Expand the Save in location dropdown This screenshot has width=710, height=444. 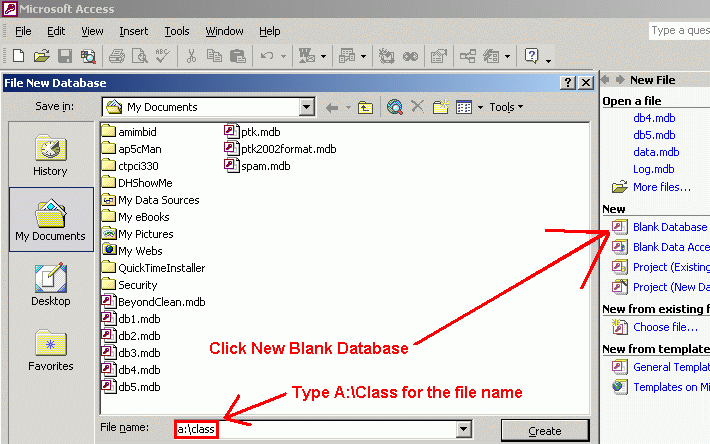pos(307,107)
